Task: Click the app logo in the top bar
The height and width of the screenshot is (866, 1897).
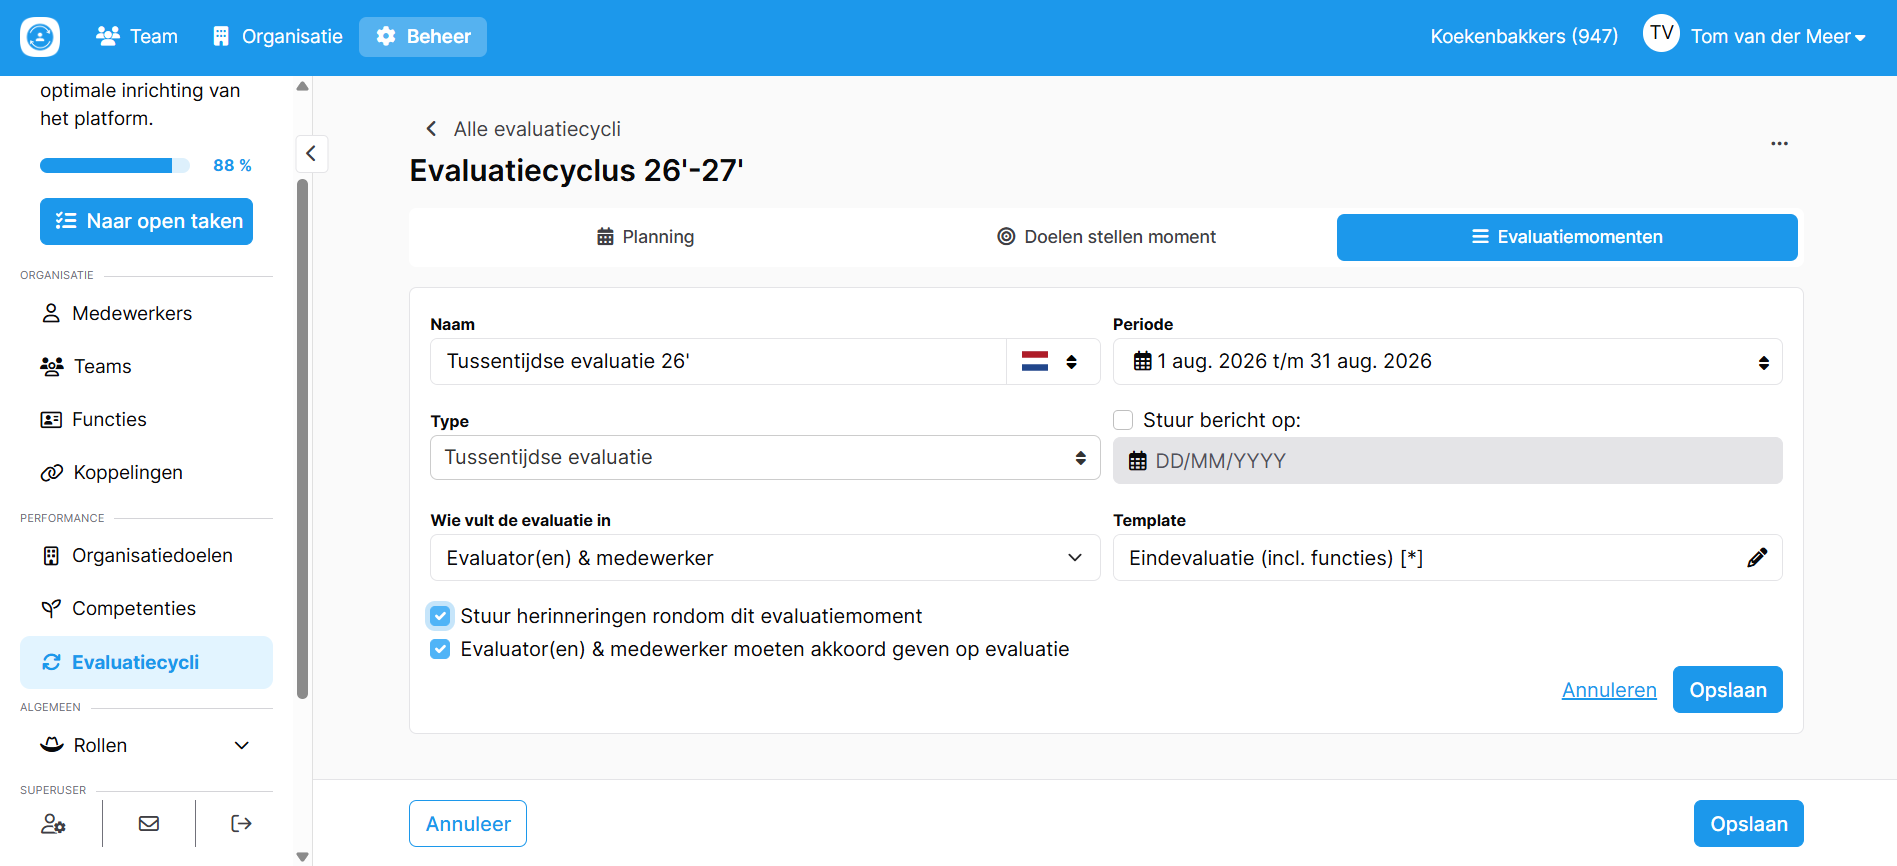Action: point(40,37)
